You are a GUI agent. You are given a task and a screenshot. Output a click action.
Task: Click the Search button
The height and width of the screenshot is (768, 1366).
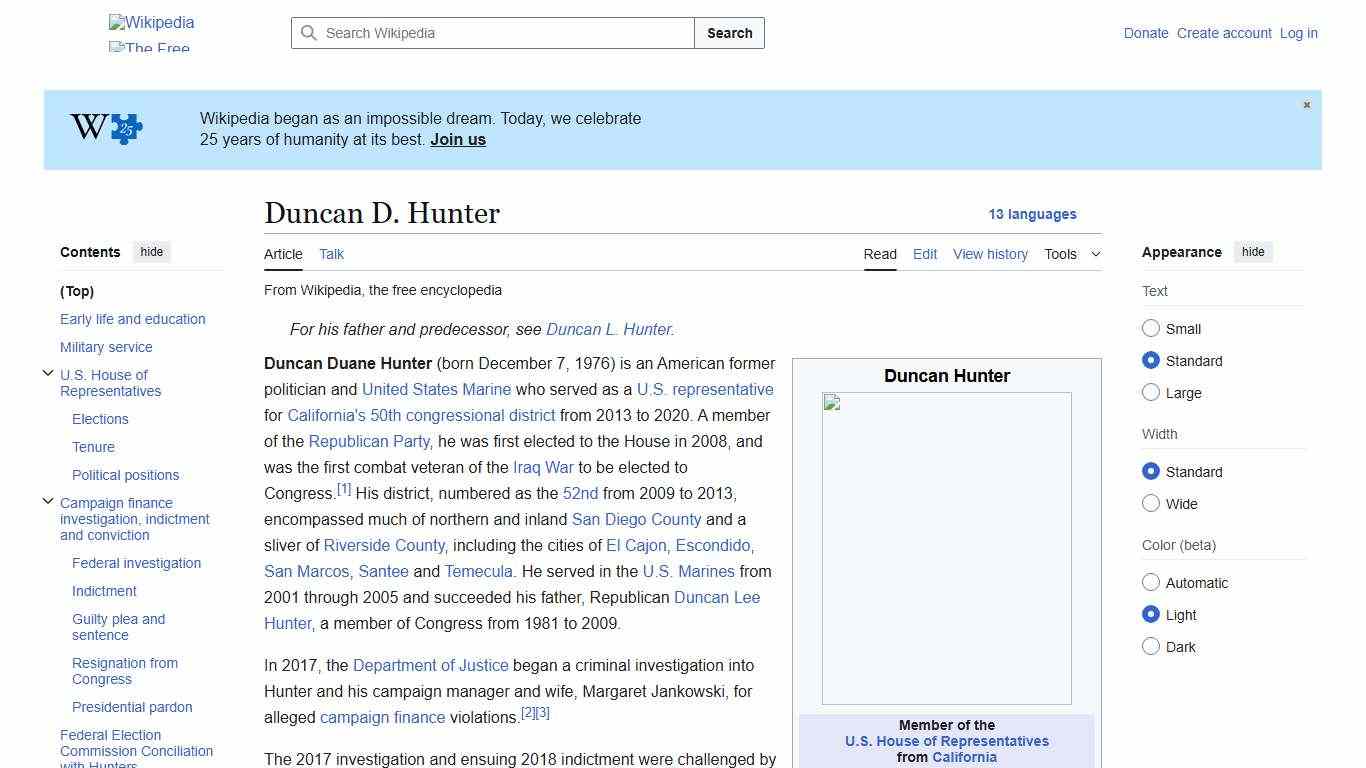click(x=729, y=33)
